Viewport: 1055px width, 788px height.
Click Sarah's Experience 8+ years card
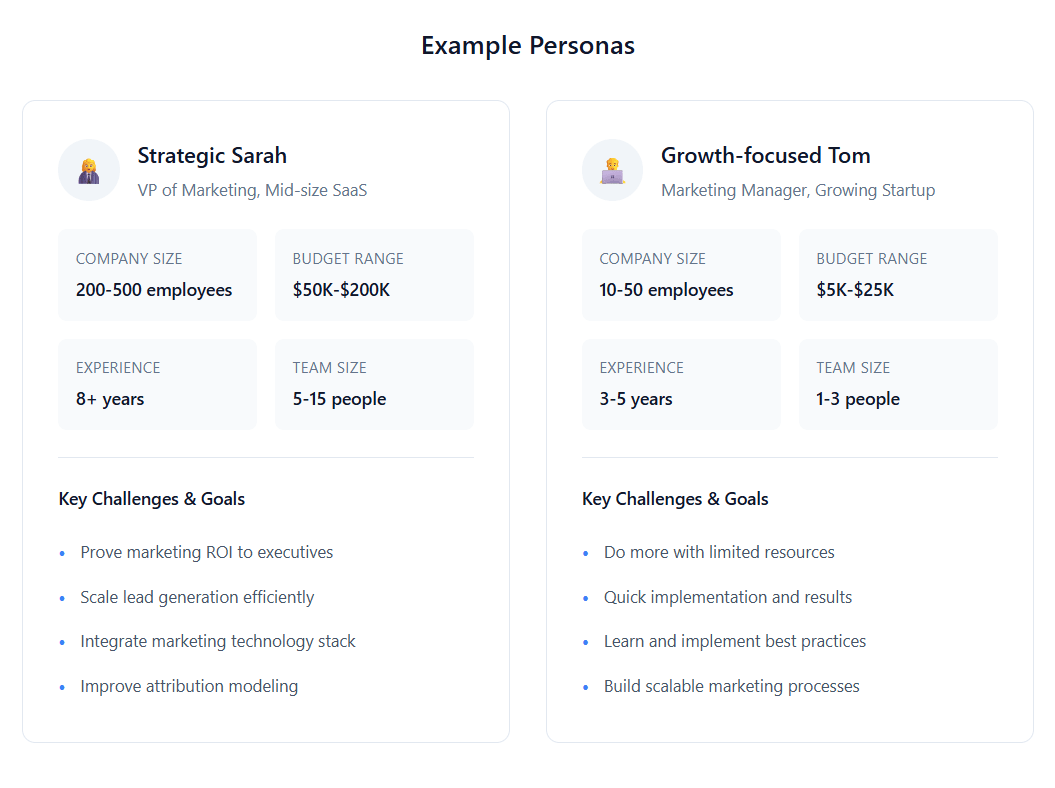point(157,384)
